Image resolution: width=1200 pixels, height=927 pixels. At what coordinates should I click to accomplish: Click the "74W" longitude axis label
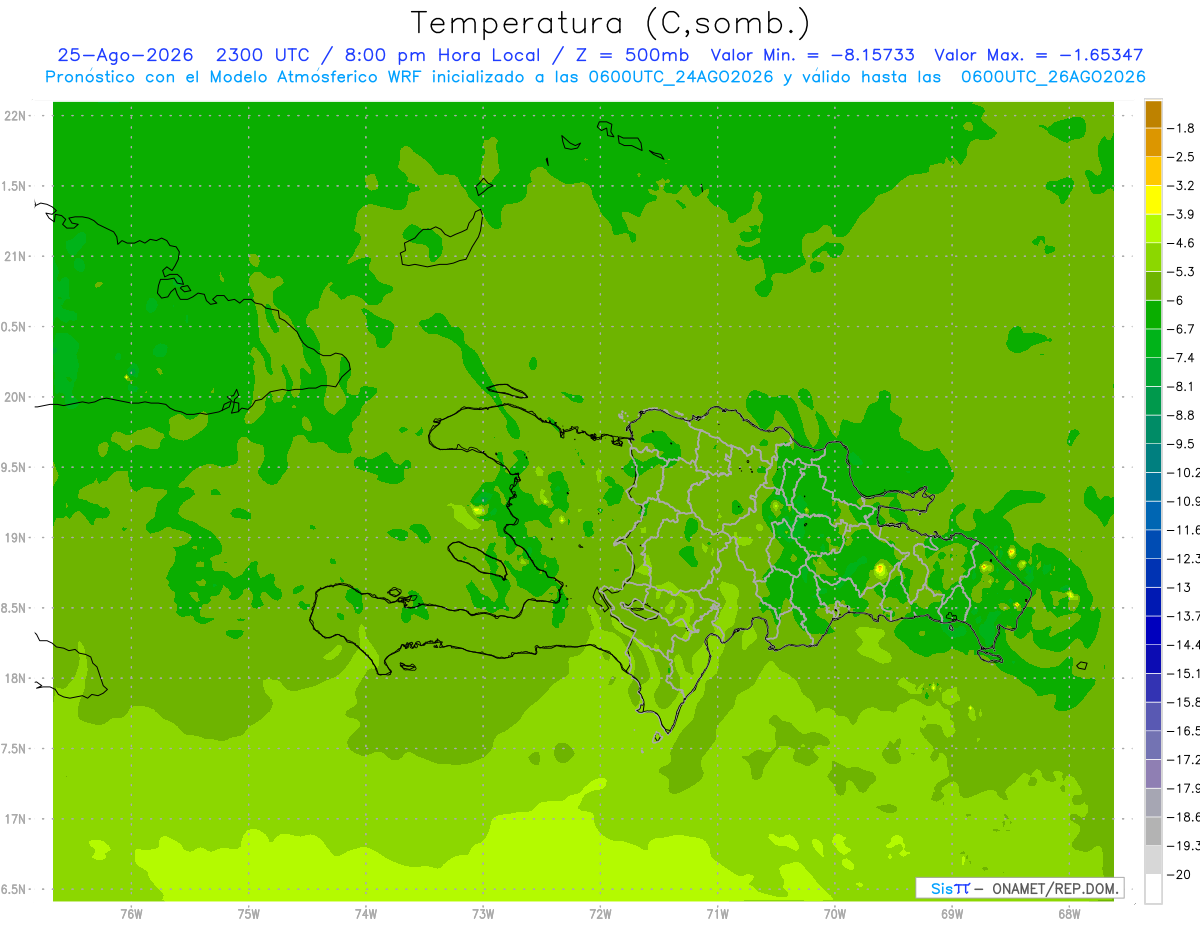(365, 913)
